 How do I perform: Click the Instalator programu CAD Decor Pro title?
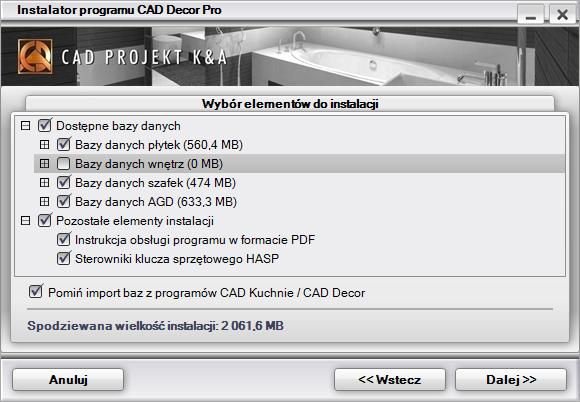[119, 10]
